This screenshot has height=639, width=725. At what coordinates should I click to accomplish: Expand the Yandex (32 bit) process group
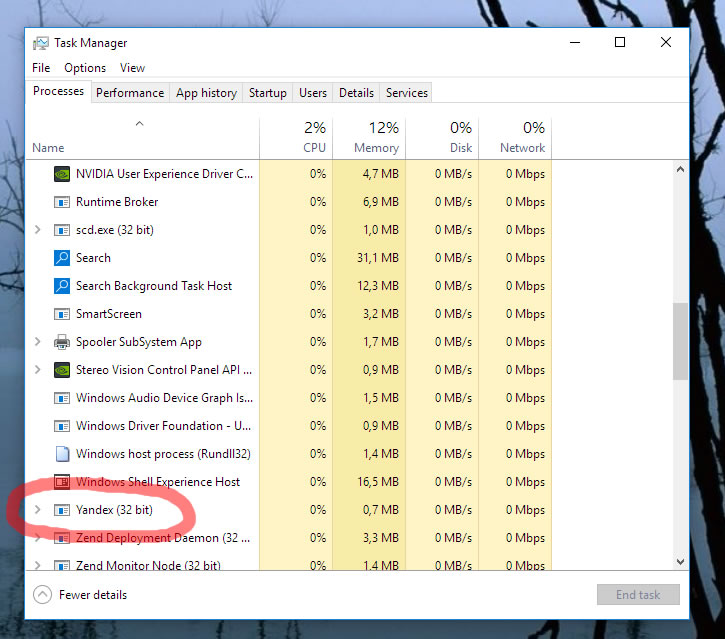coord(38,510)
